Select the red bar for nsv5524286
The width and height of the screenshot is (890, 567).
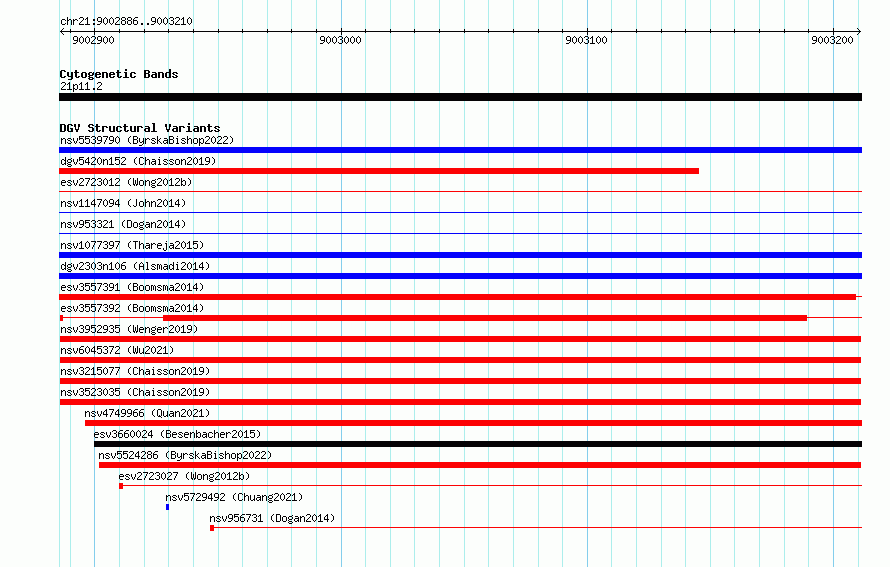480,465
